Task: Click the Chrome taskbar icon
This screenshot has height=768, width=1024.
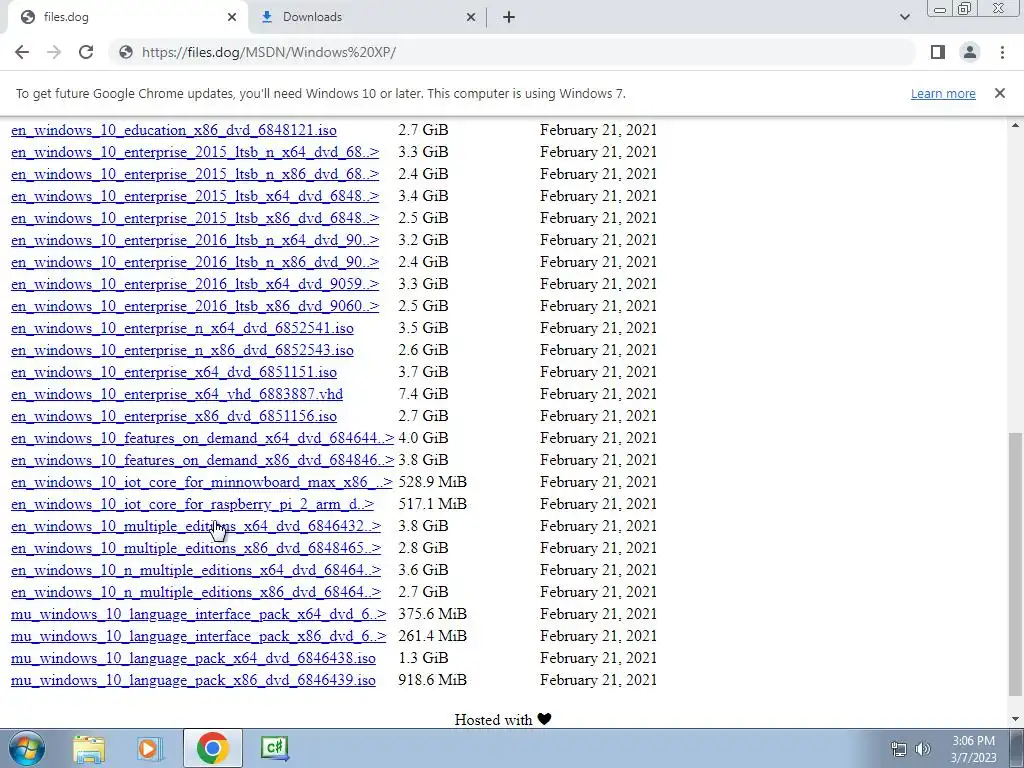Action: 212,748
